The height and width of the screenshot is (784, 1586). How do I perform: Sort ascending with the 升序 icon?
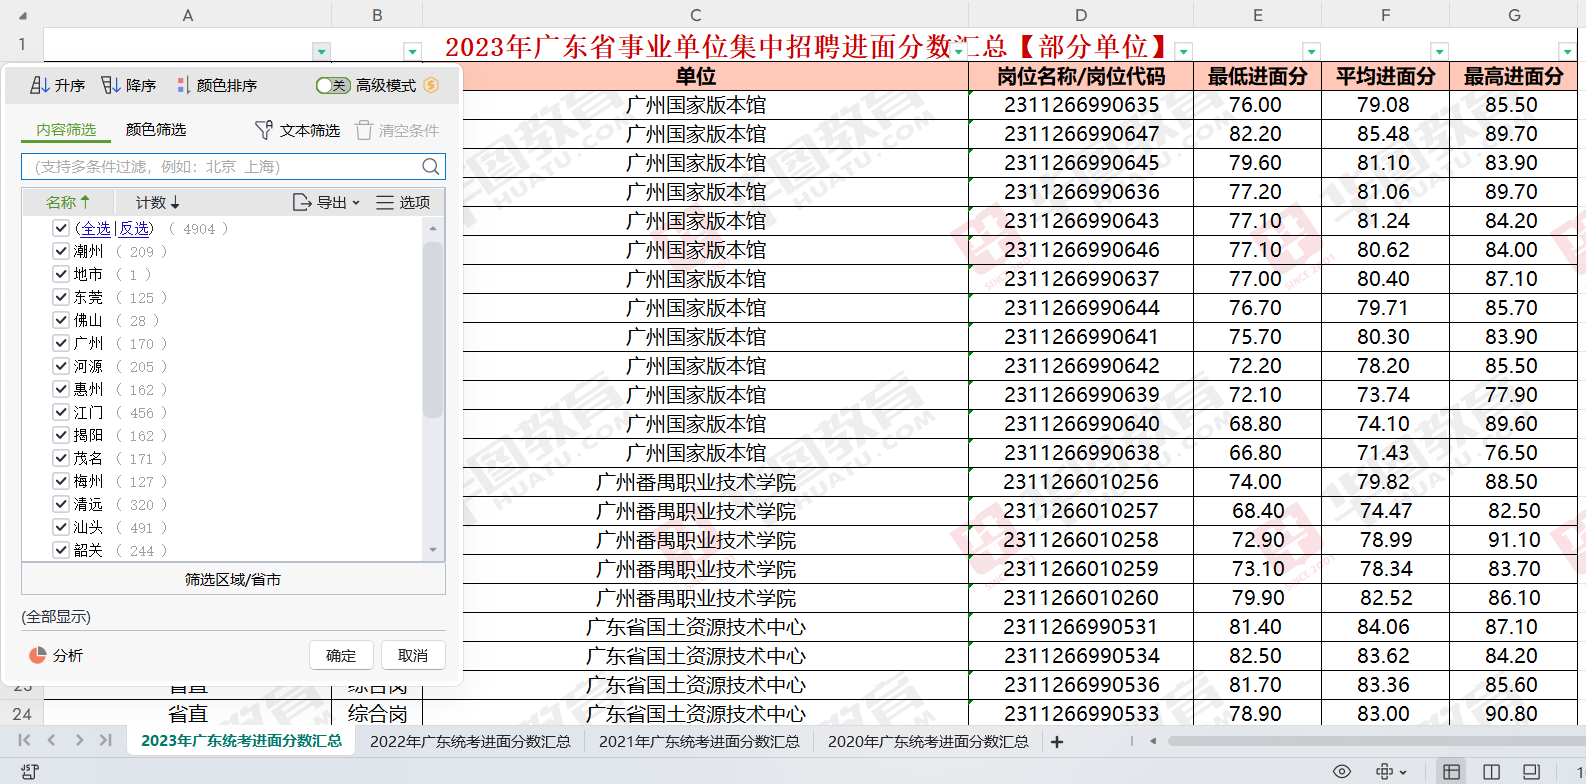click(40, 86)
